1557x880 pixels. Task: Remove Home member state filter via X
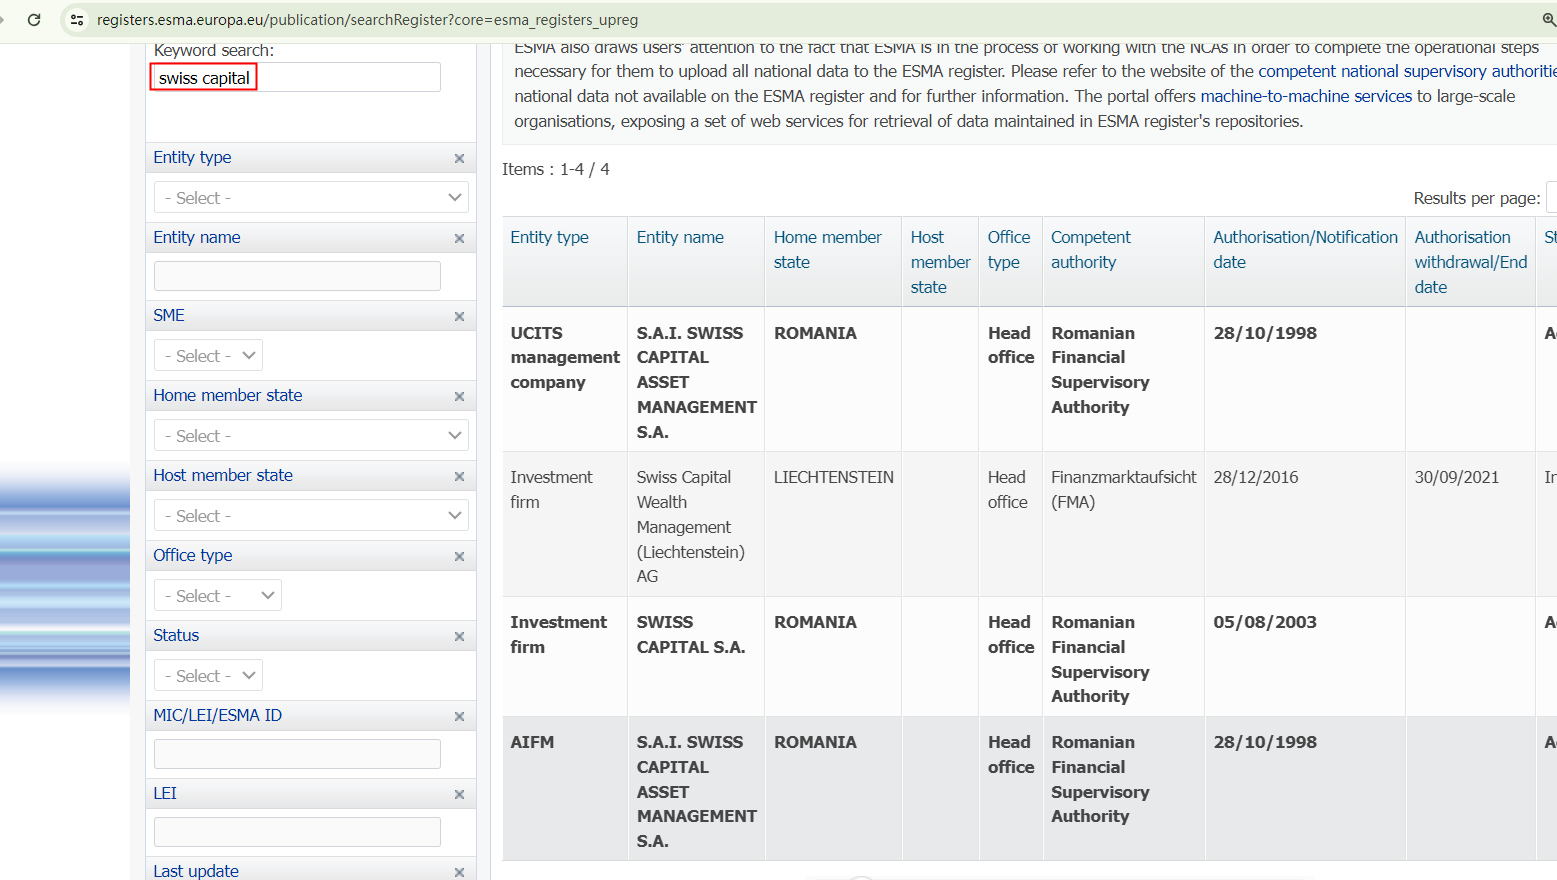459,396
